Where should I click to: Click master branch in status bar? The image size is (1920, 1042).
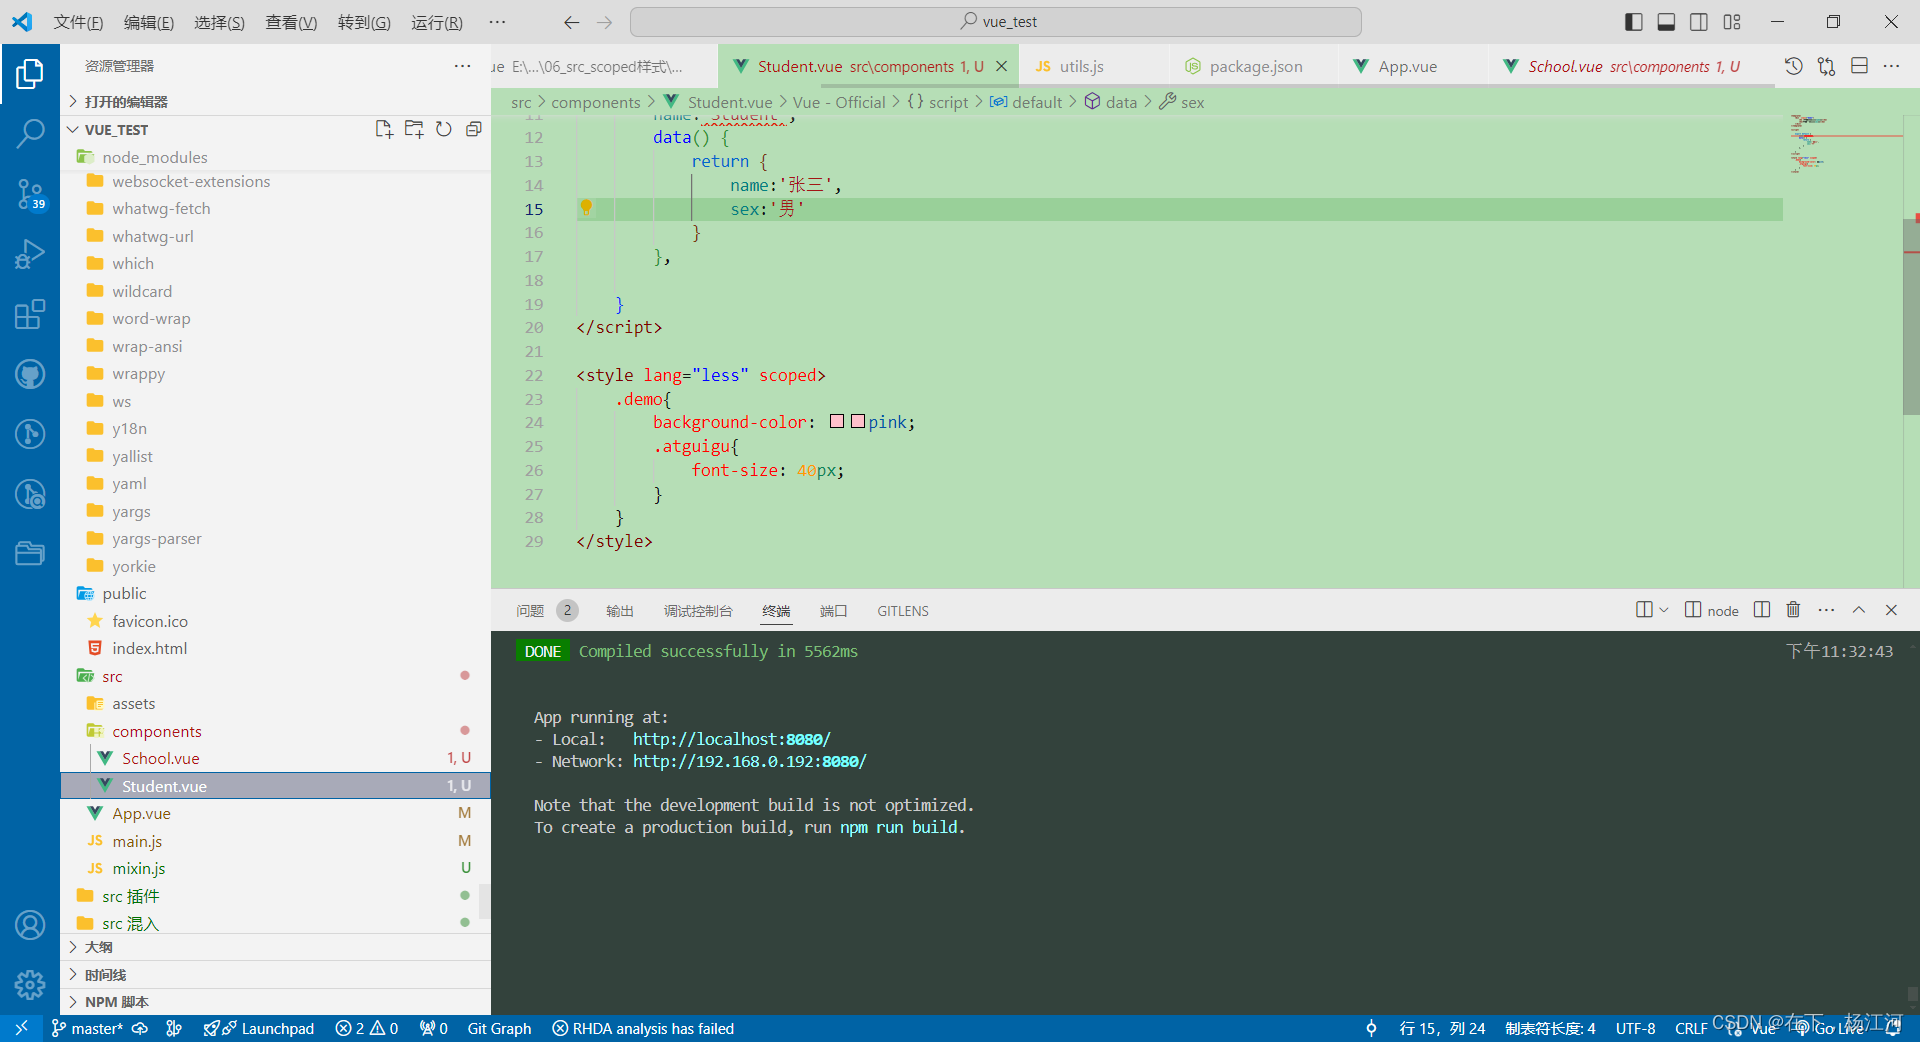click(x=87, y=1028)
